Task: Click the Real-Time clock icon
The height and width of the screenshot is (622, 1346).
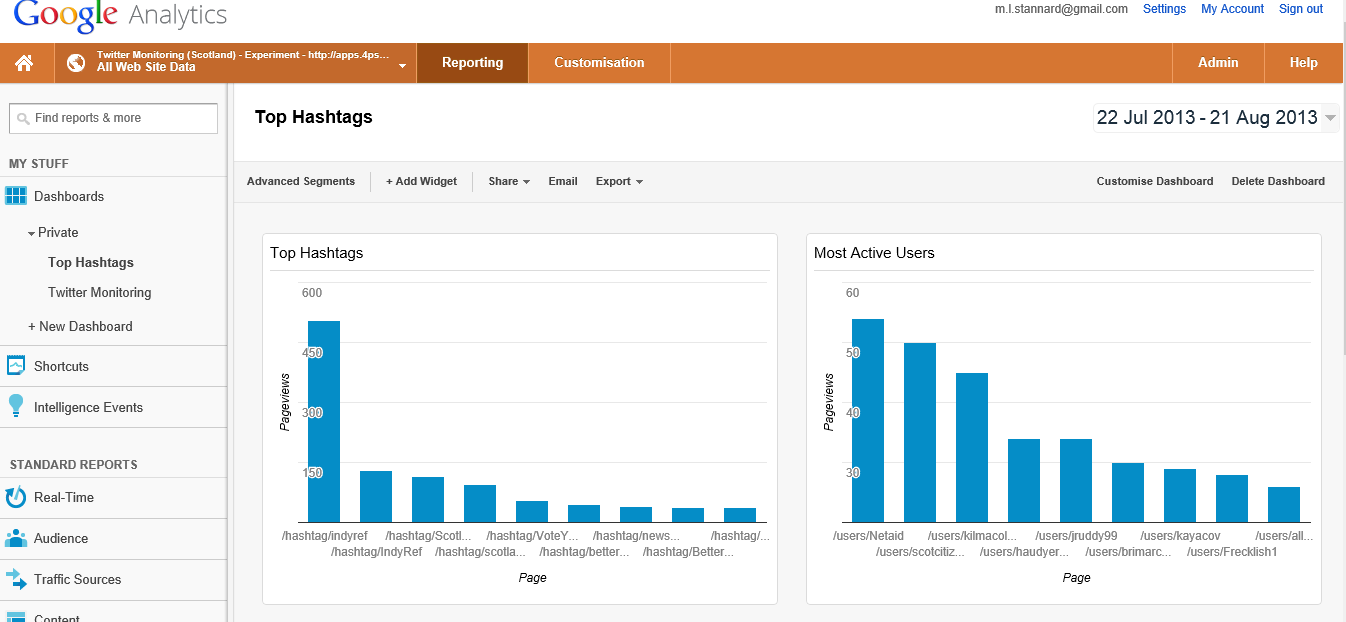Action: coord(16,497)
